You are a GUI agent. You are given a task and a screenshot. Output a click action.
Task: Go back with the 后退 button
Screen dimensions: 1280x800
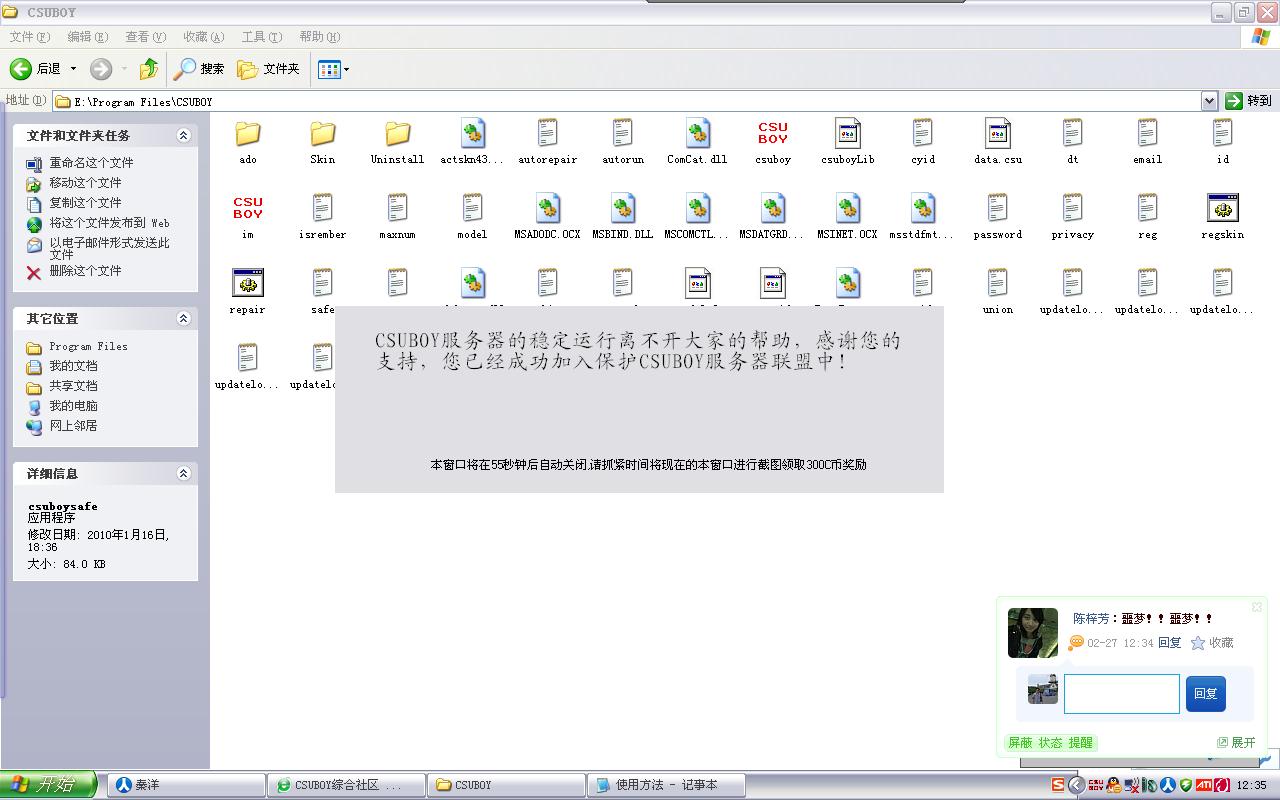click(x=36, y=69)
